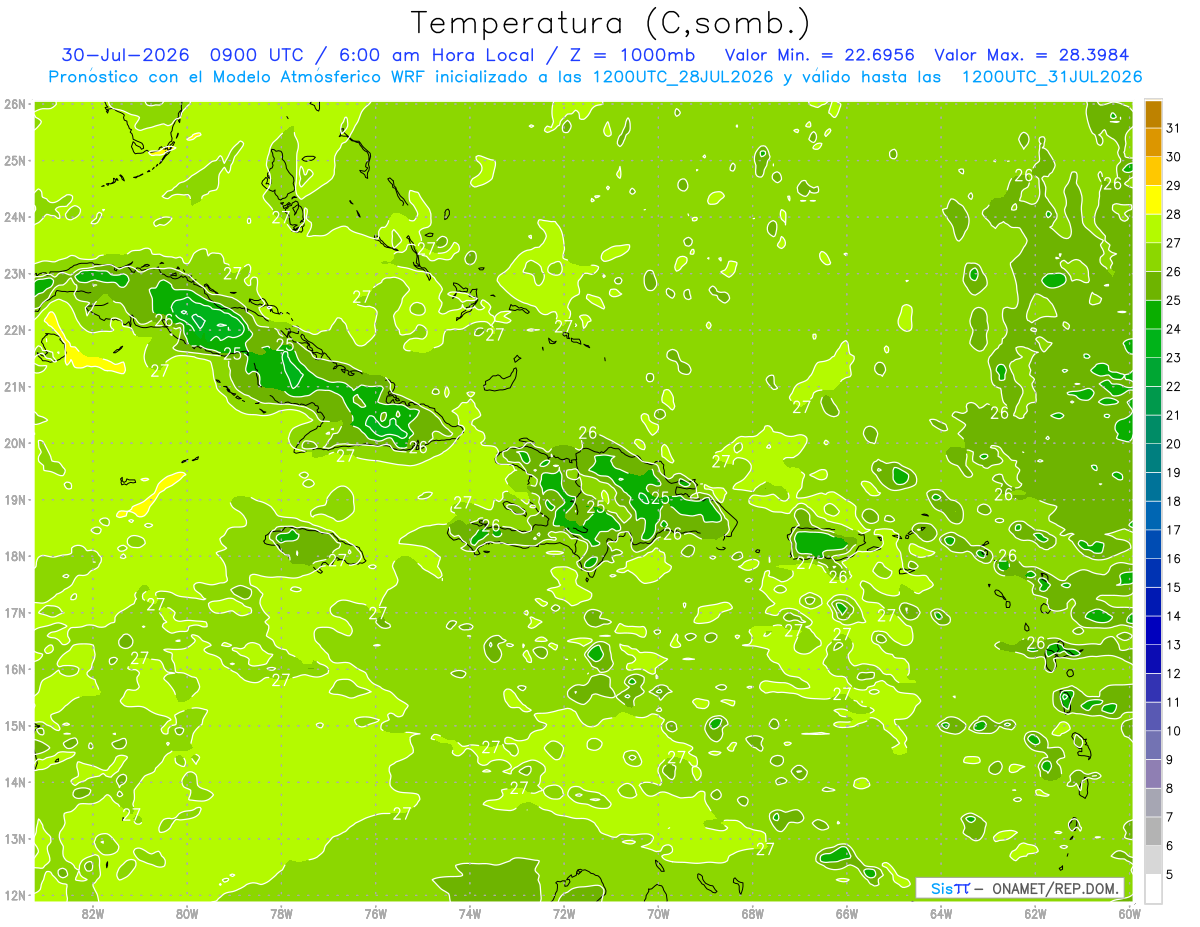
Task: Click the orange colorbar segment between 30 and 31
Action: tap(1153, 142)
